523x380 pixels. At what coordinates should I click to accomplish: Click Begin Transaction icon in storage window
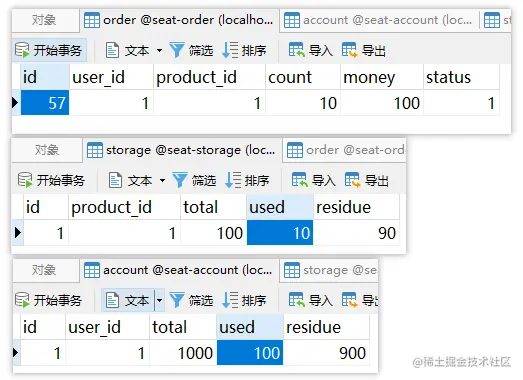click(x=25, y=180)
